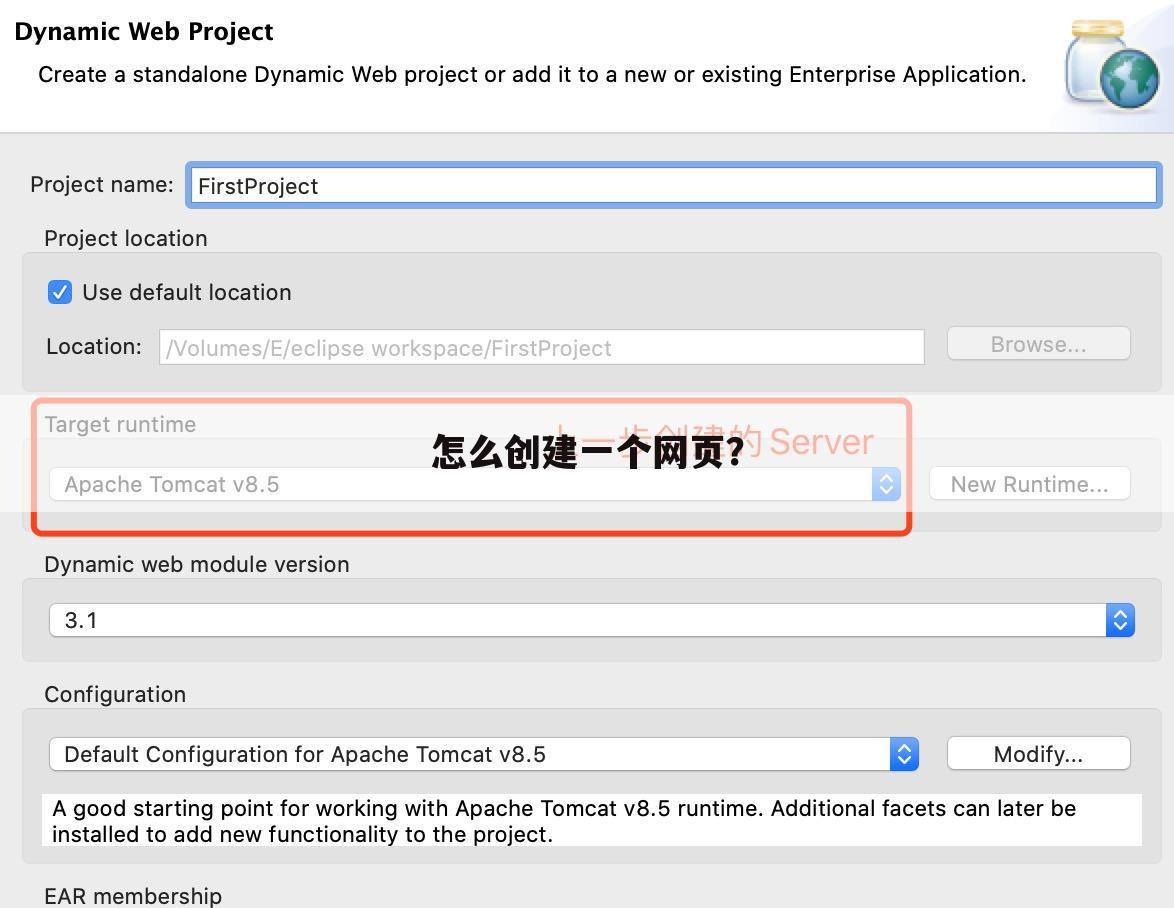Click the 'Create a standalone Dynamic Web project' description
1174x908 pixels.
click(532, 75)
